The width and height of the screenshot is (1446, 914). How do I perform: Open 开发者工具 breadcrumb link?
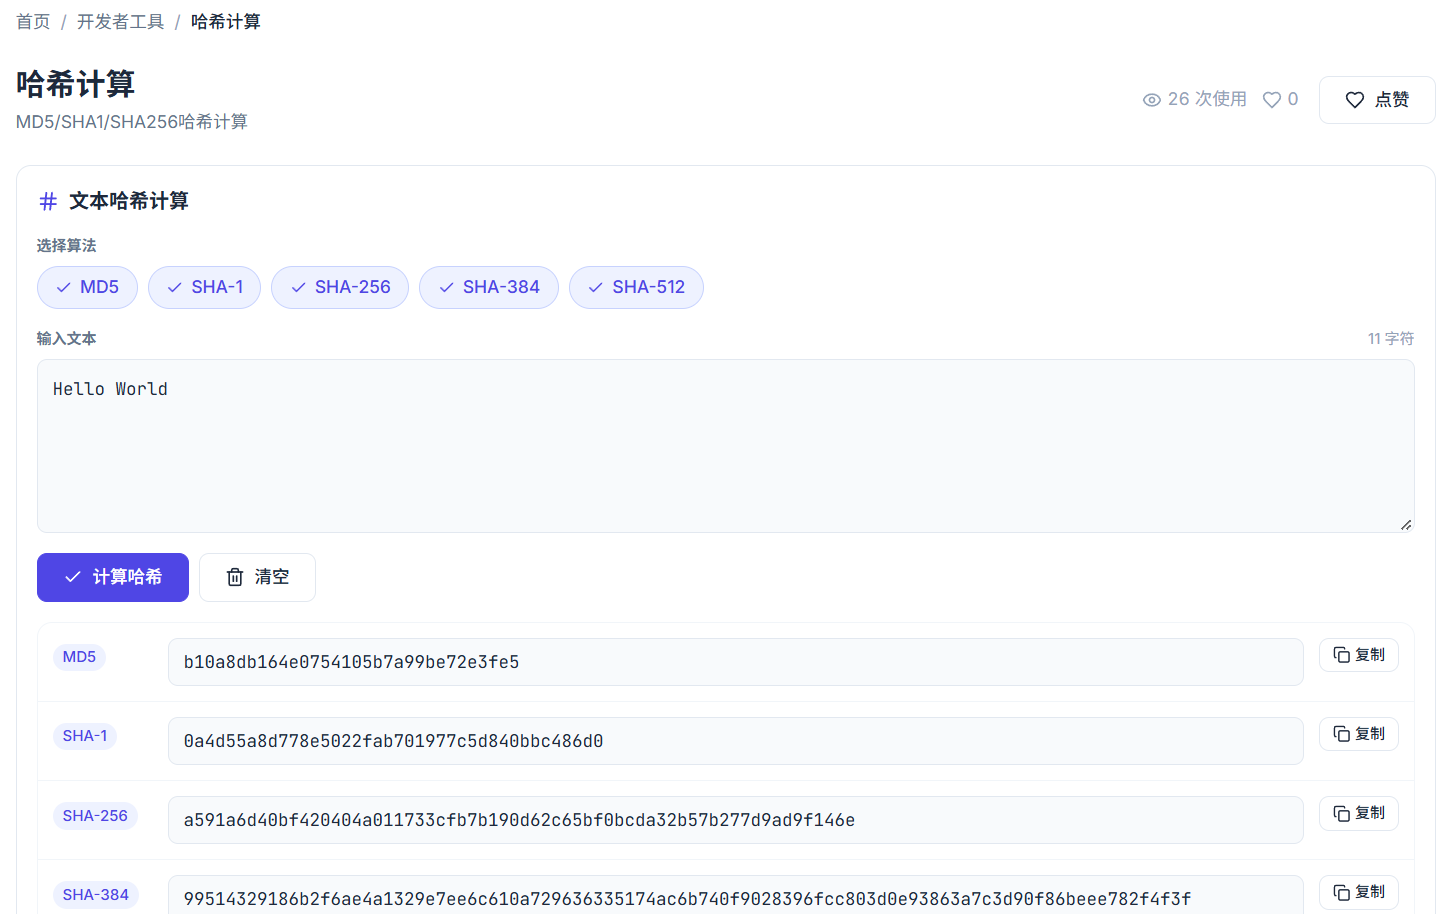tap(120, 22)
